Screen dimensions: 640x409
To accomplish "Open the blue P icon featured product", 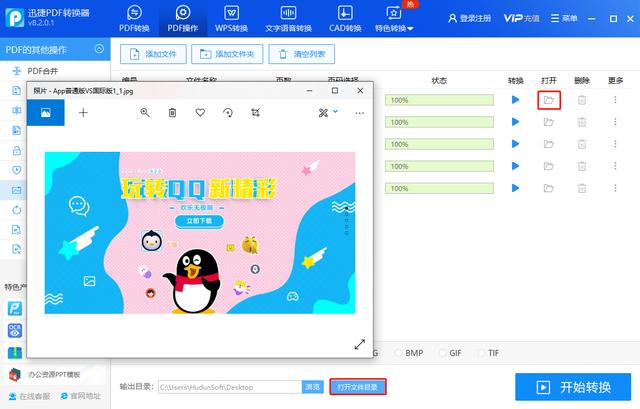I will click(x=15, y=309).
